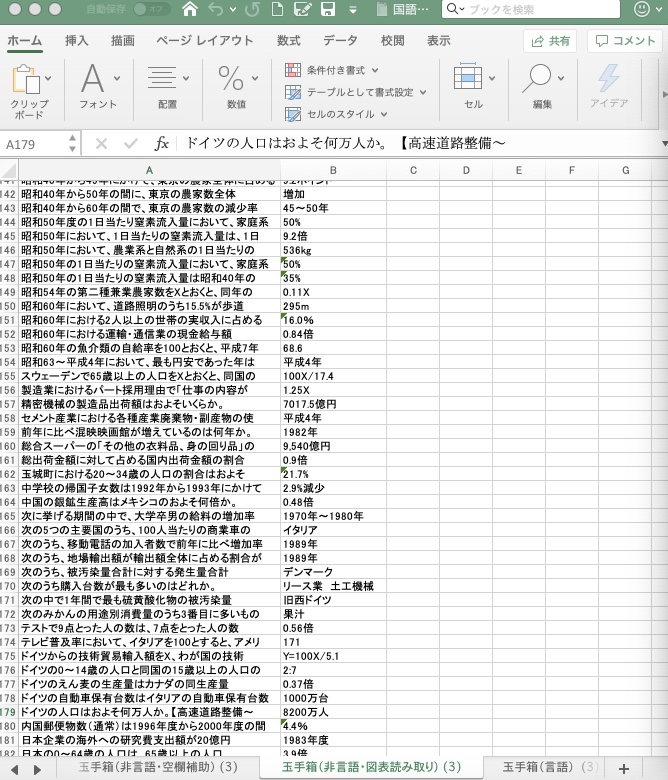
Task: Click the New document icon
Action: [278, 9]
